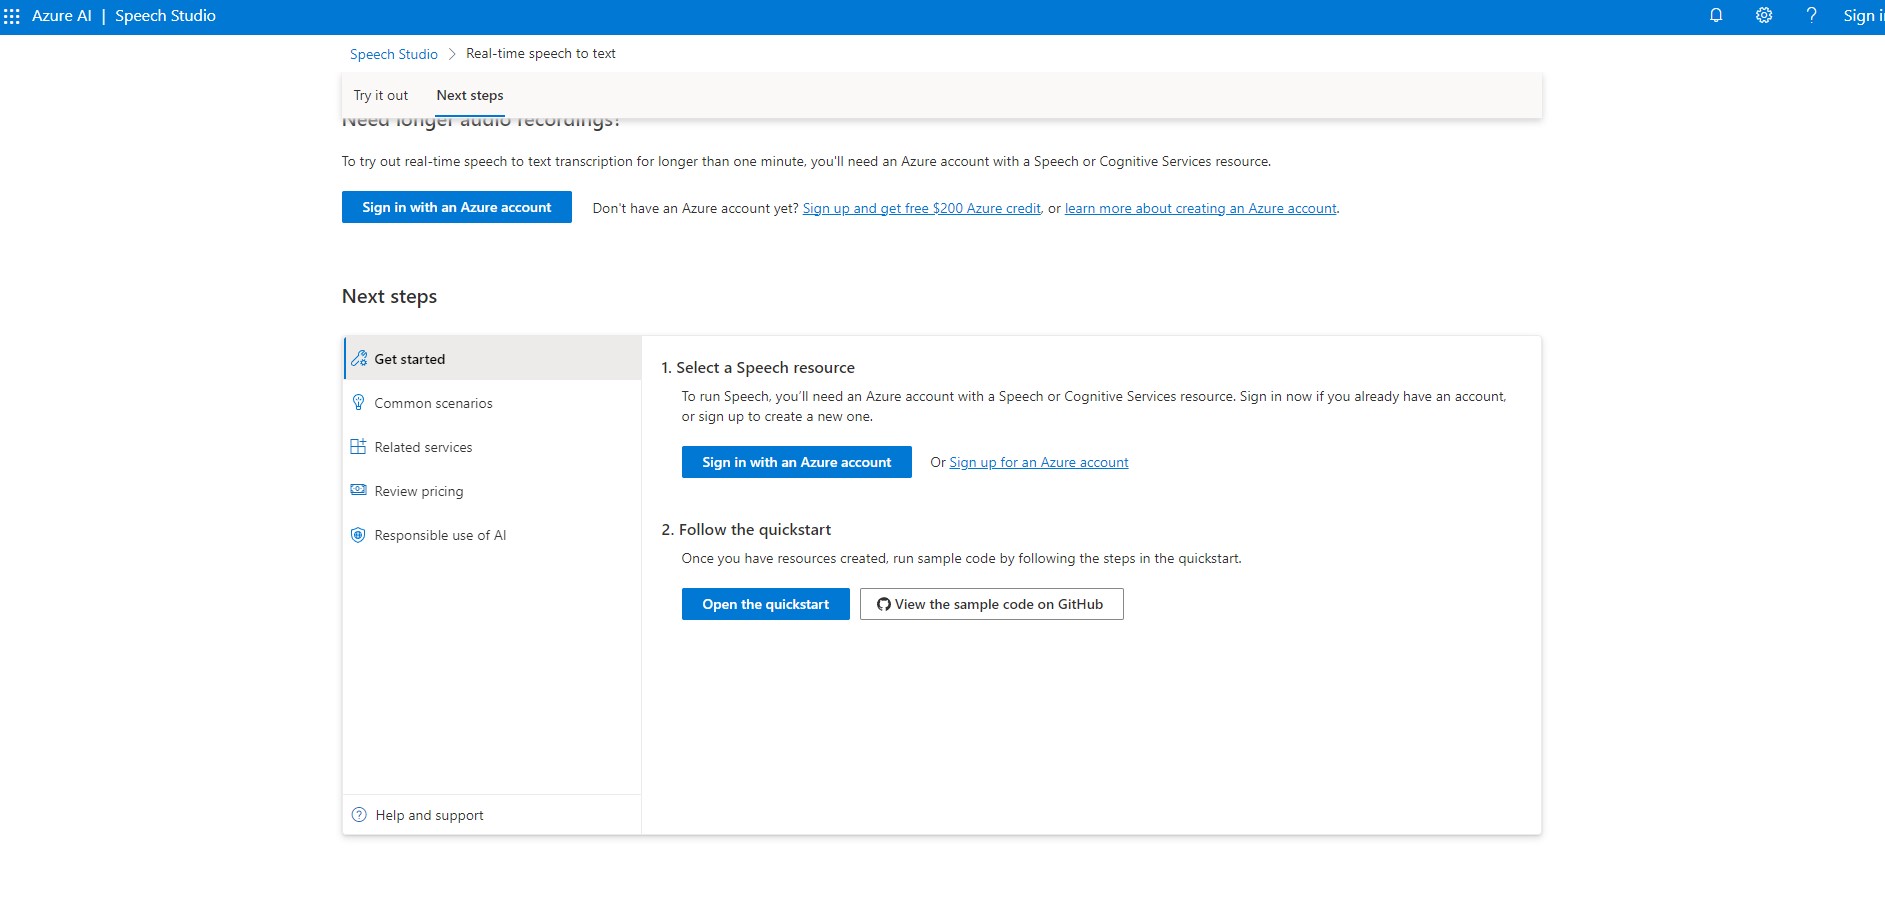Open Sign up for an Azure account link
The width and height of the screenshot is (1885, 922).
pyautogui.click(x=1039, y=462)
